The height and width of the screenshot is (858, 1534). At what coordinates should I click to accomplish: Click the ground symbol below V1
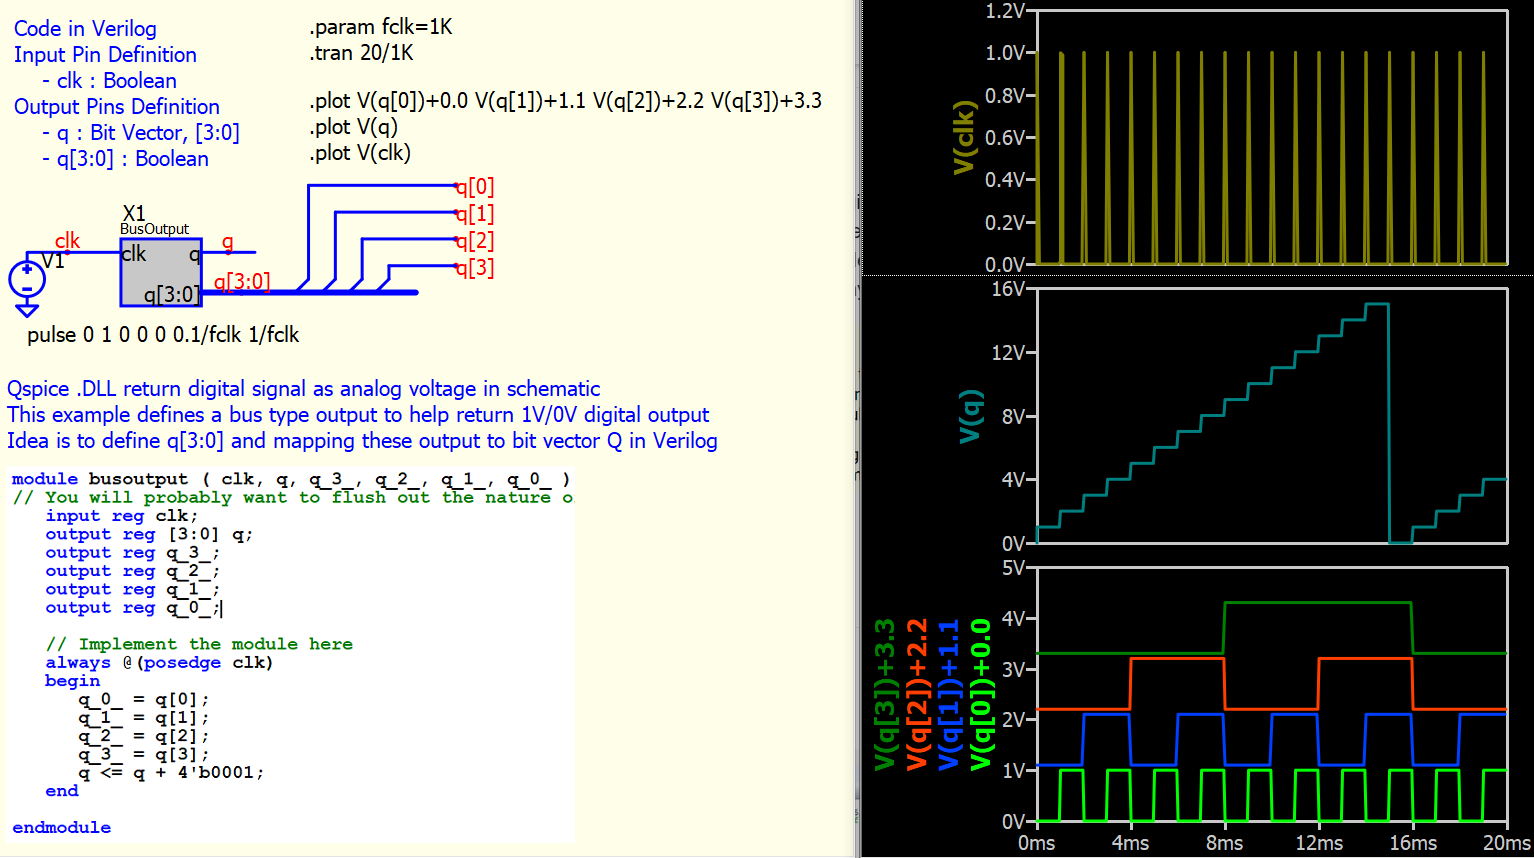pos(27,311)
